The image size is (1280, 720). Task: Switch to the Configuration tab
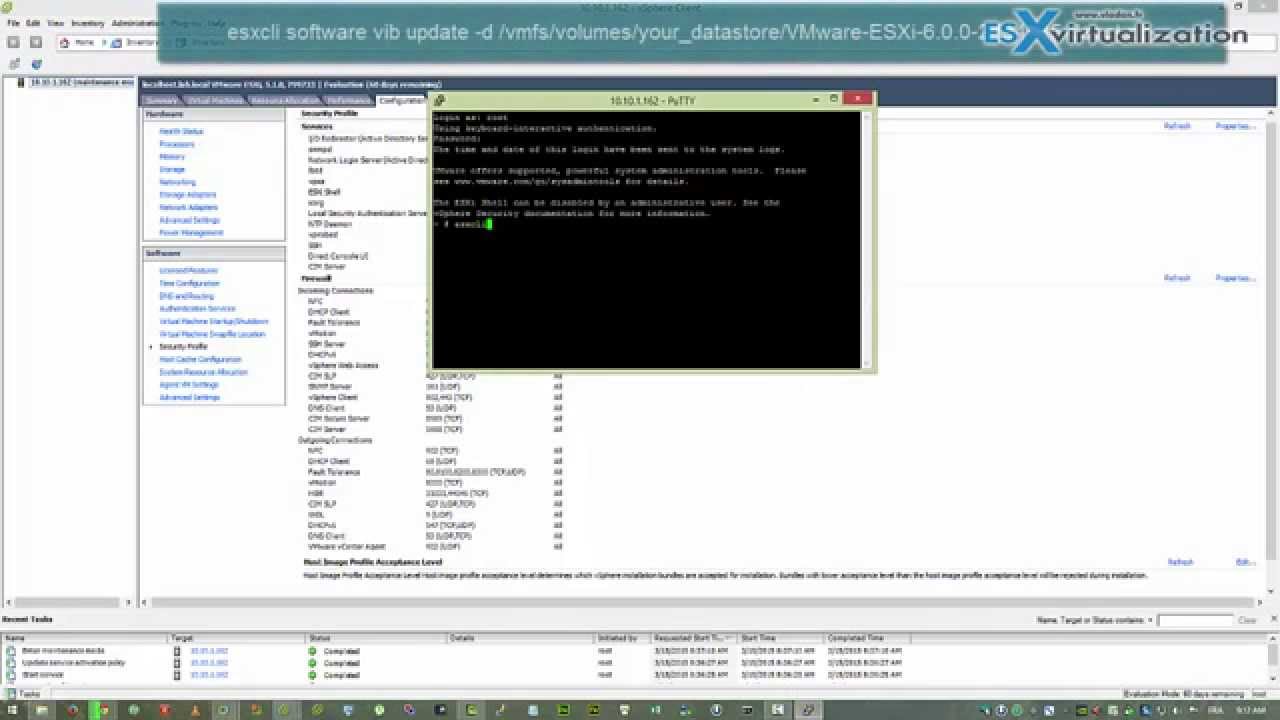401,101
